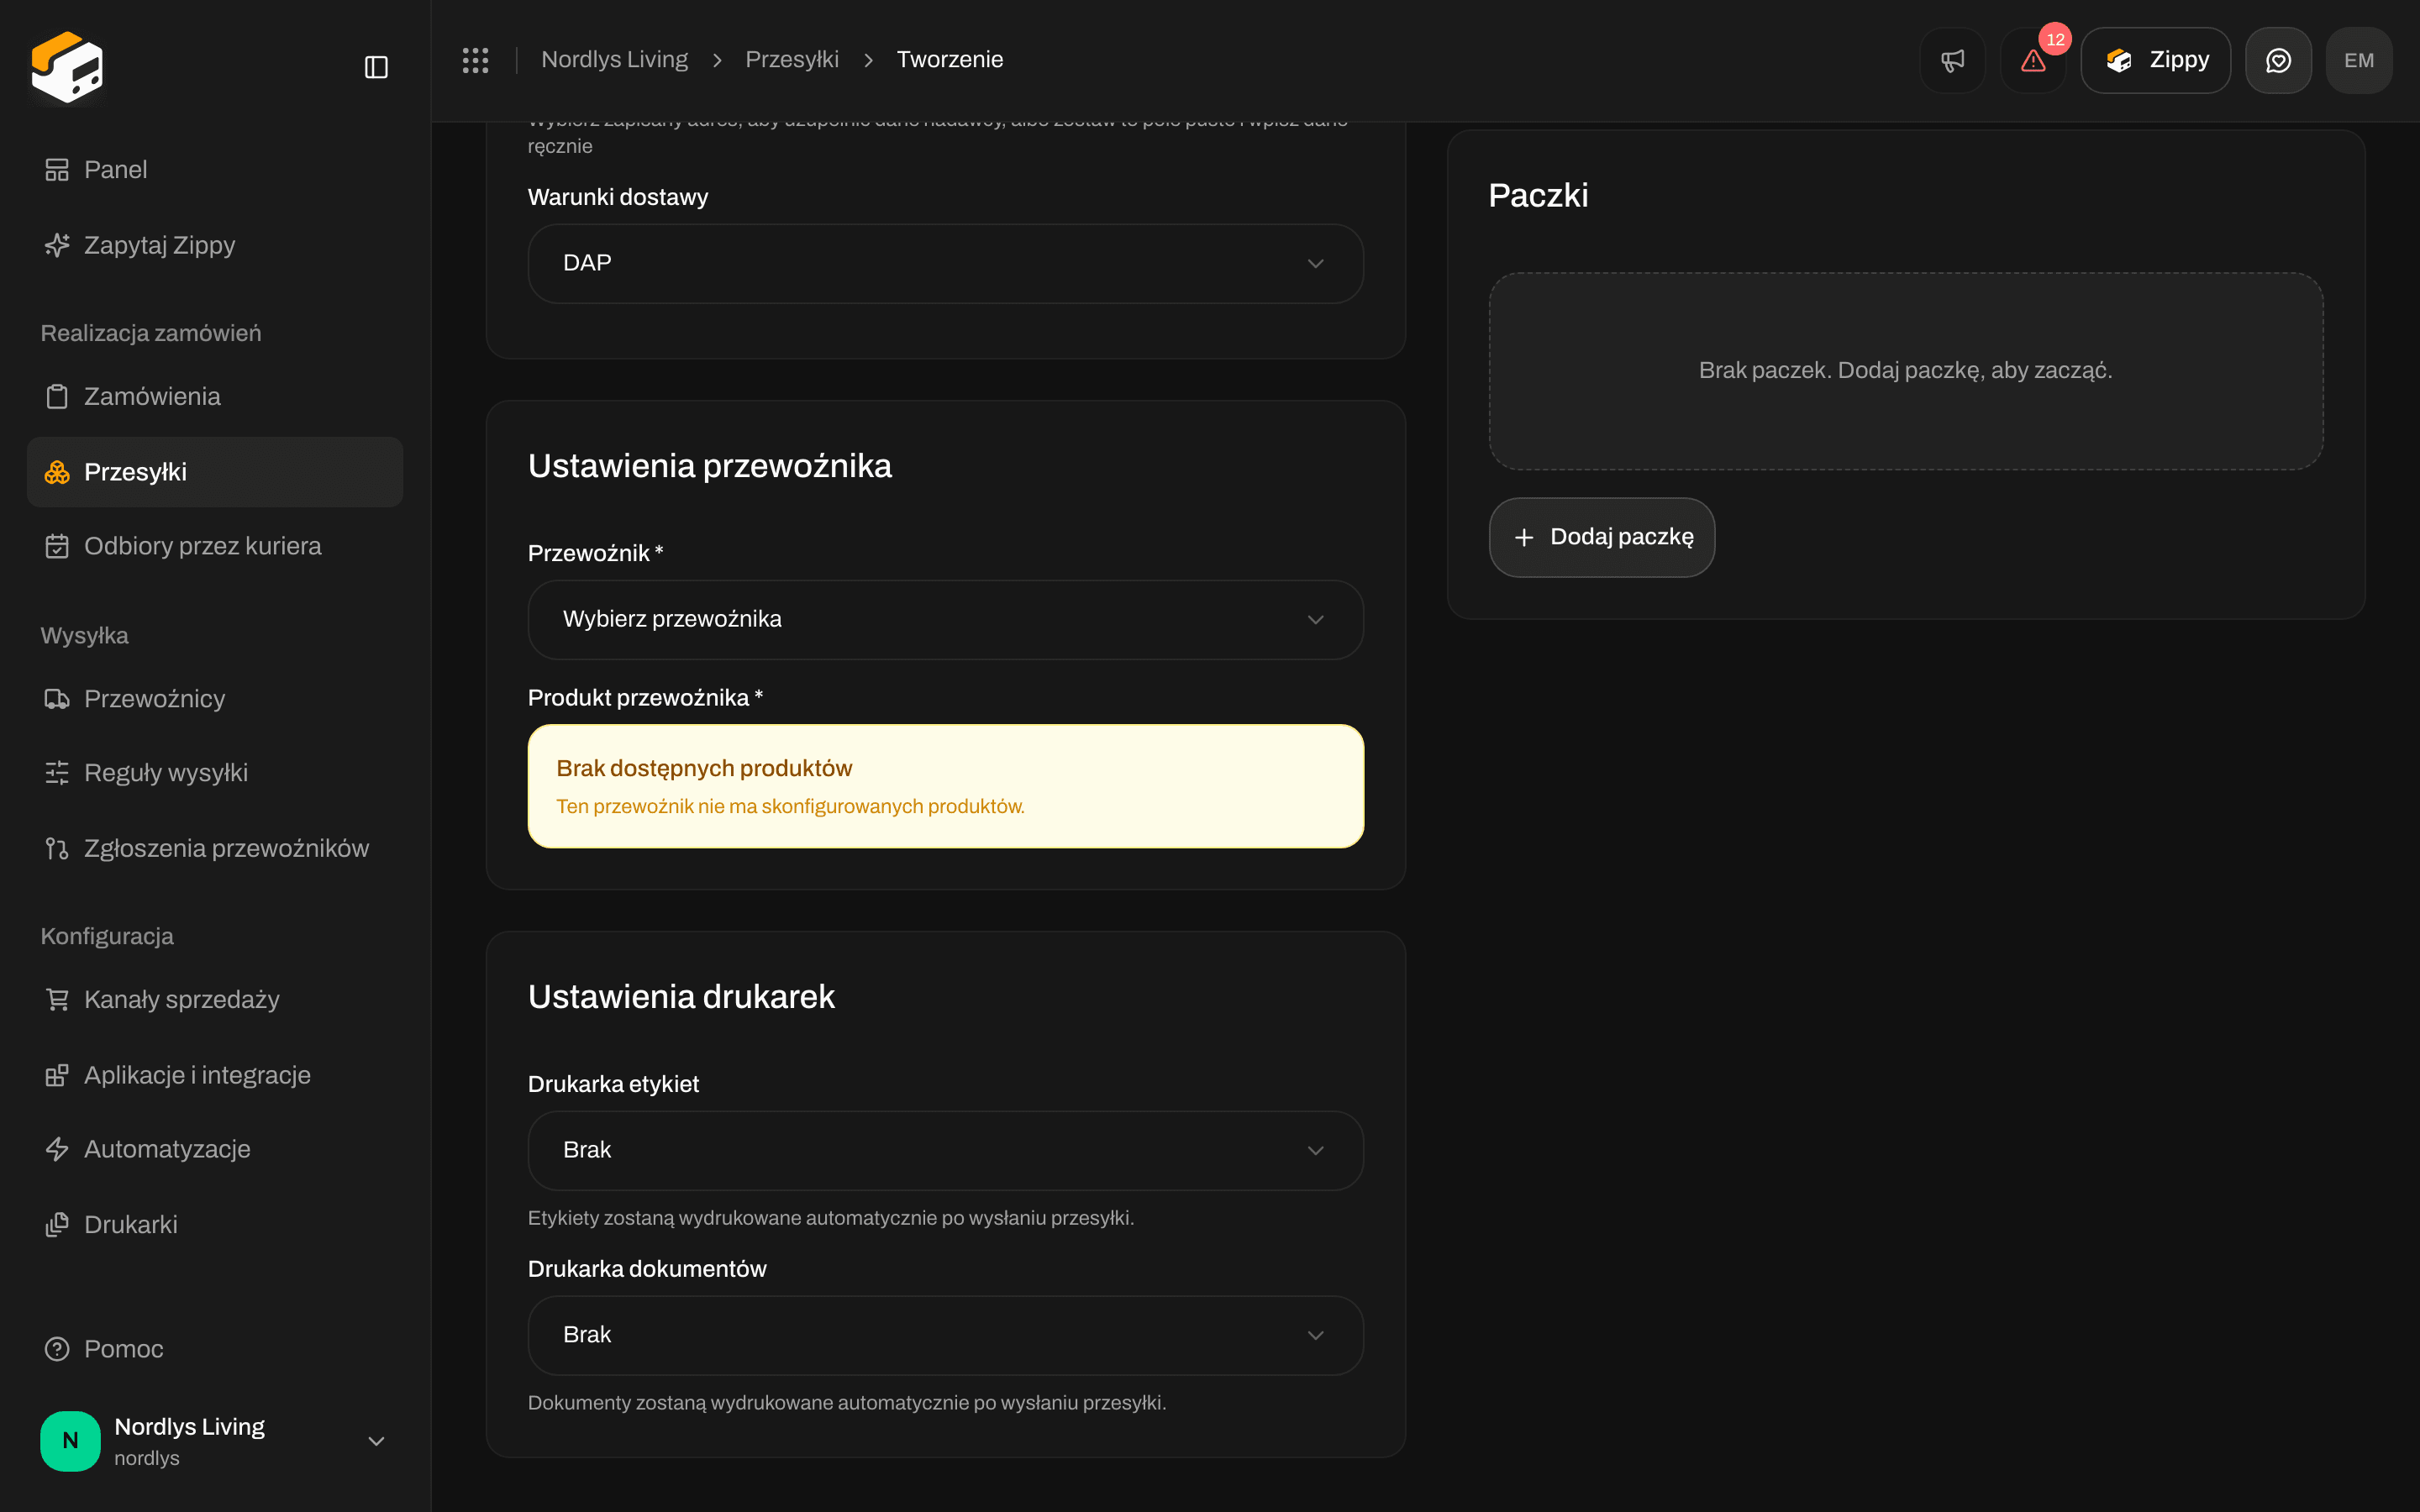Open the Wybierz przewoźnika dropdown
The image size is (2420, 1512).
click(x=946, y=620)
